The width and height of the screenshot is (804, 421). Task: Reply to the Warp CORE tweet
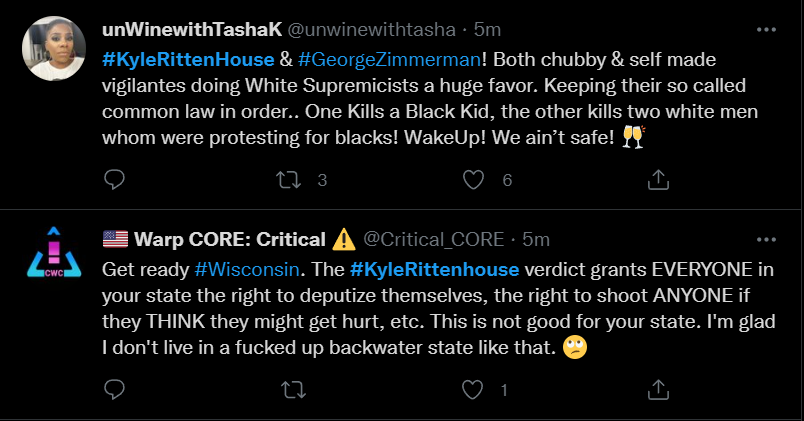click(115, 389)
